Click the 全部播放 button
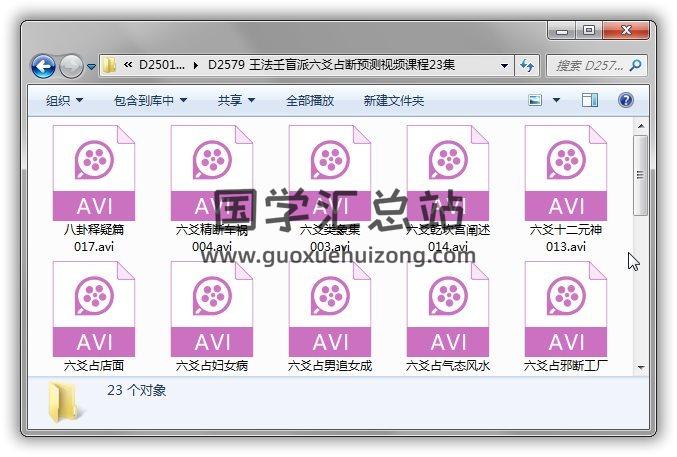Image resolution: width=677 pixels, height=457 pixels. (x=310, y=101)
